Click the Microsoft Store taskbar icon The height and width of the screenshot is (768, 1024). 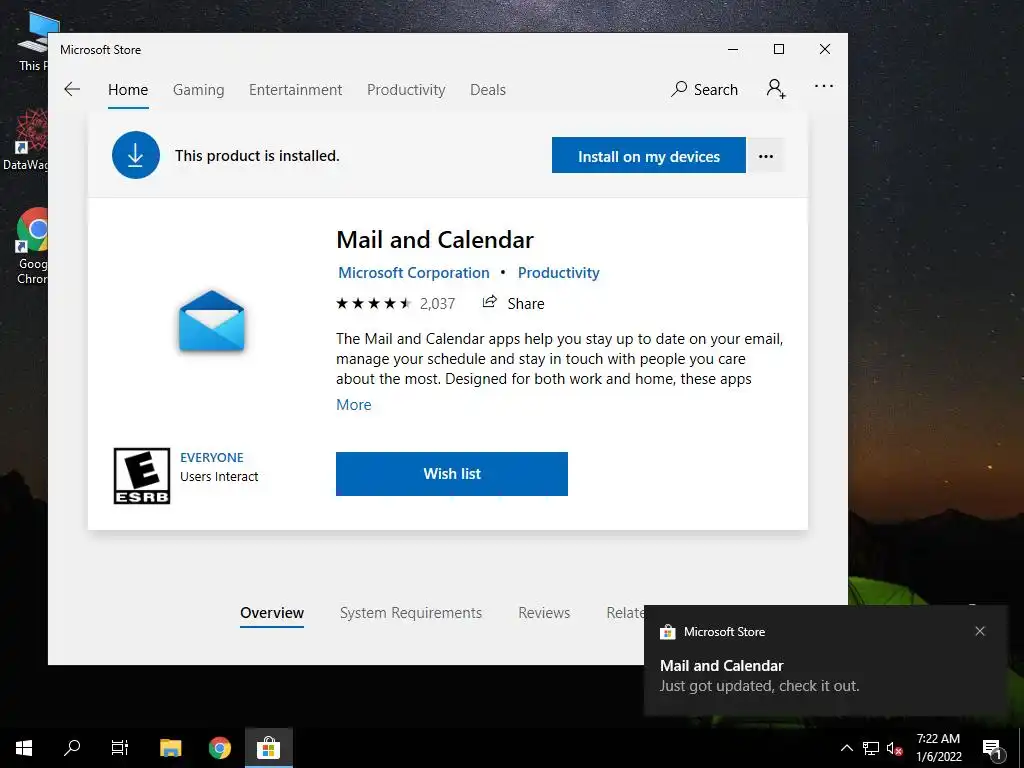point(268,748)
